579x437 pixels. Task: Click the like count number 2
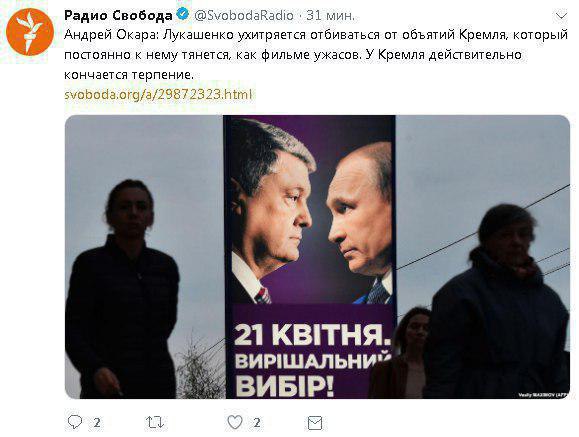click(257, 422)
